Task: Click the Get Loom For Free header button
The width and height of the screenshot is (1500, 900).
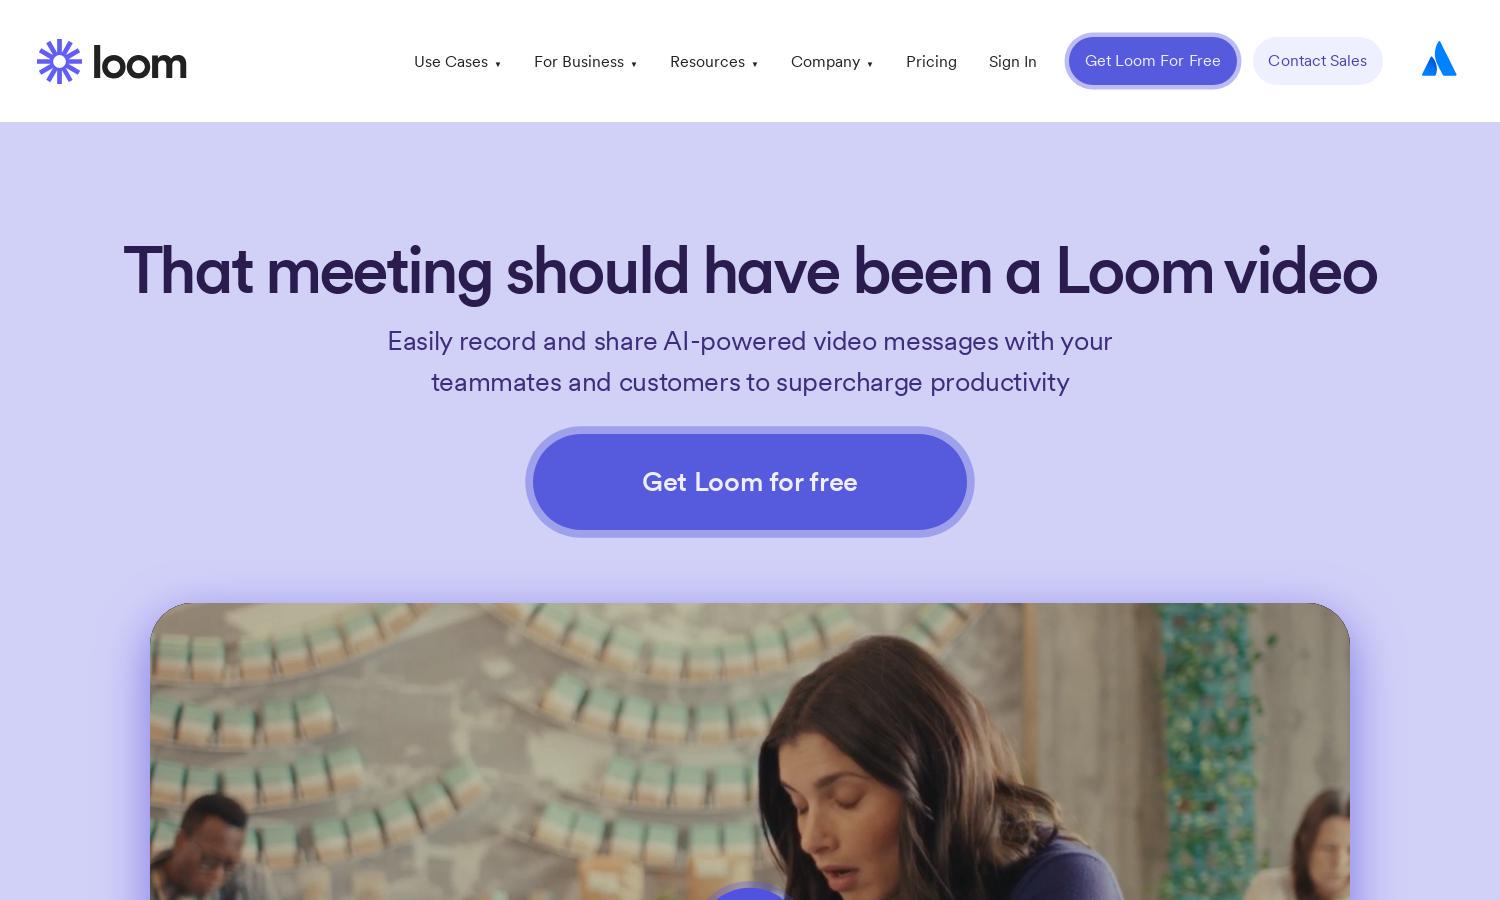Action: (x=1153, y=61)
